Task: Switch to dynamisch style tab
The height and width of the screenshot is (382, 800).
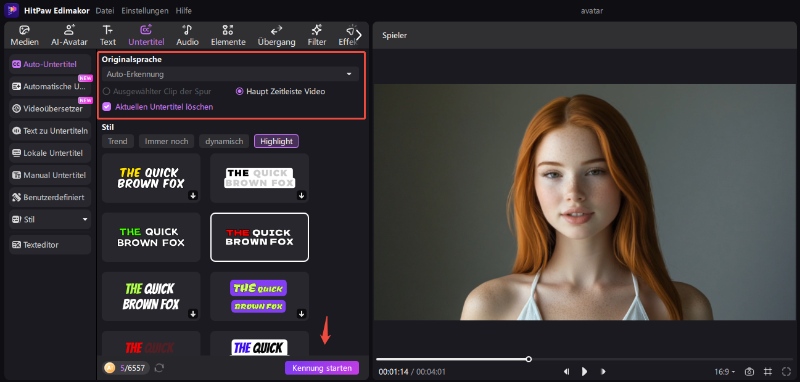Action: point(224,141)
